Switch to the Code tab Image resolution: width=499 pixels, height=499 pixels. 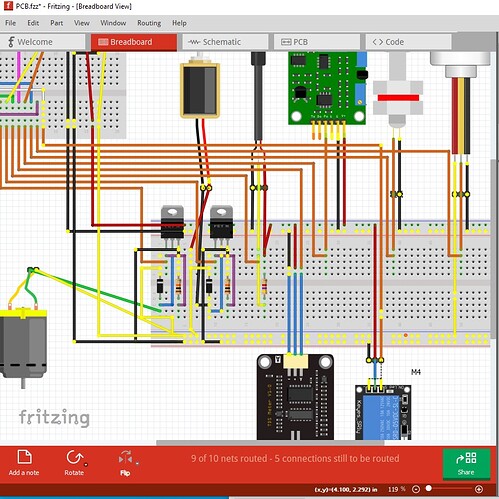408,42
